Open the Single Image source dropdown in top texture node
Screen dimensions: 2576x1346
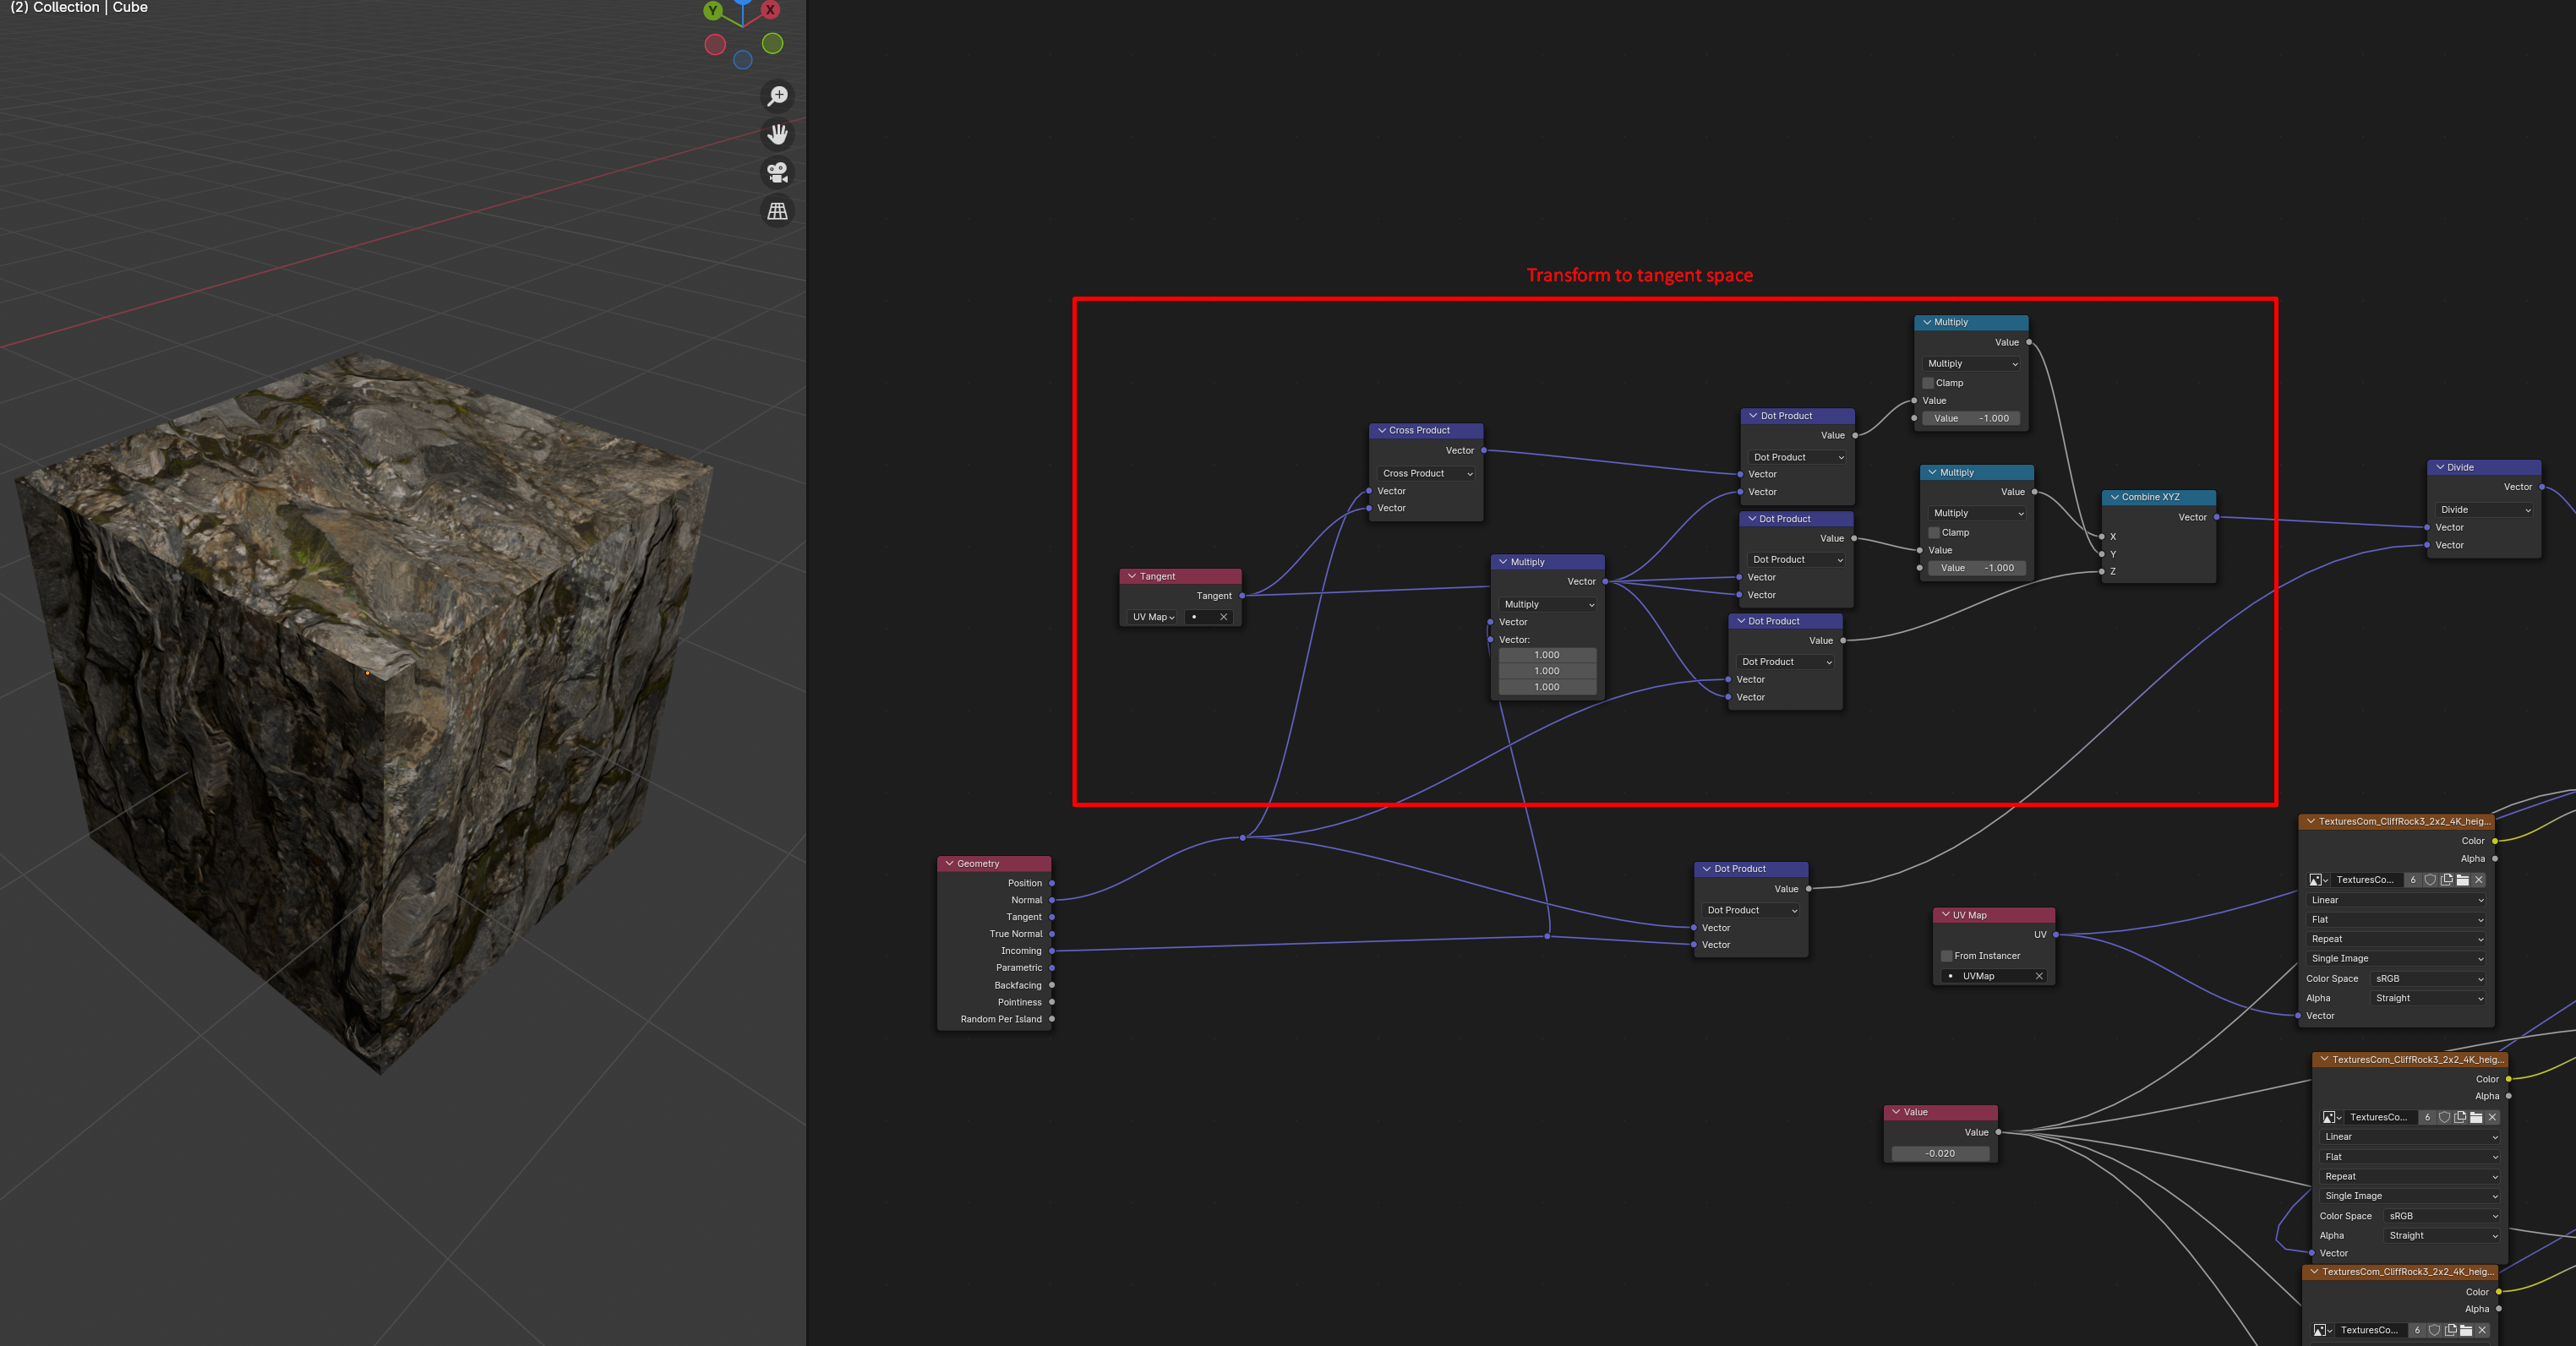pos(2396,959)
